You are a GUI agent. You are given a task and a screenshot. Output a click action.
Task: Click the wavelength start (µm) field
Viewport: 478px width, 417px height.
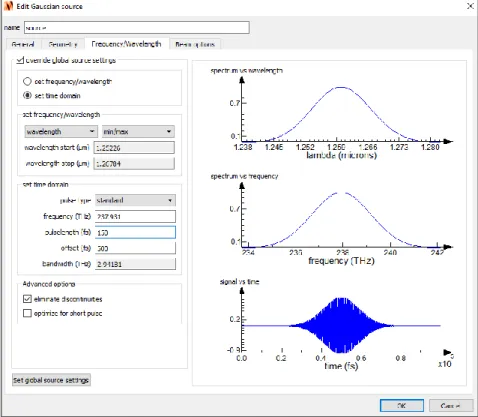[134, 148]
